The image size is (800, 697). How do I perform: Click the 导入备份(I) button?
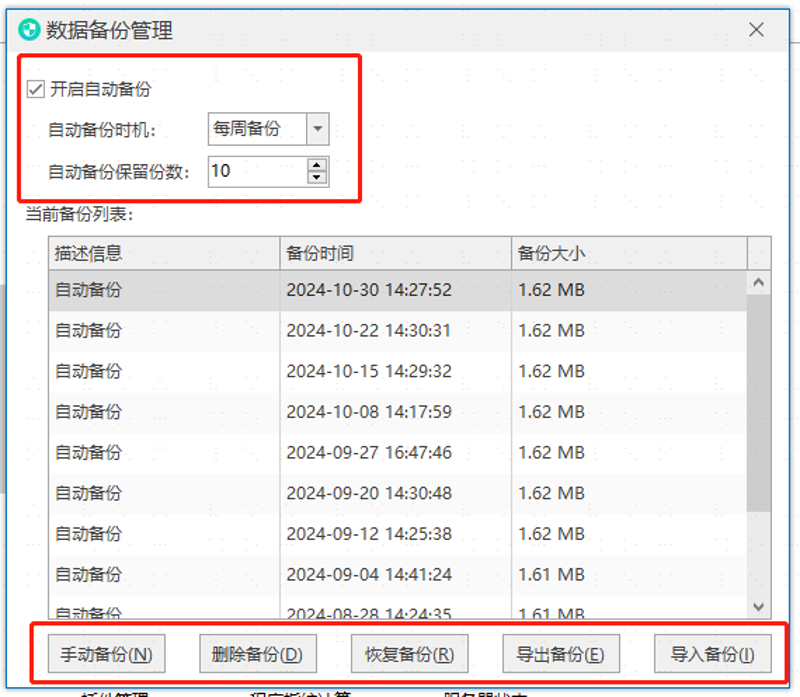[x=712, y=654]
